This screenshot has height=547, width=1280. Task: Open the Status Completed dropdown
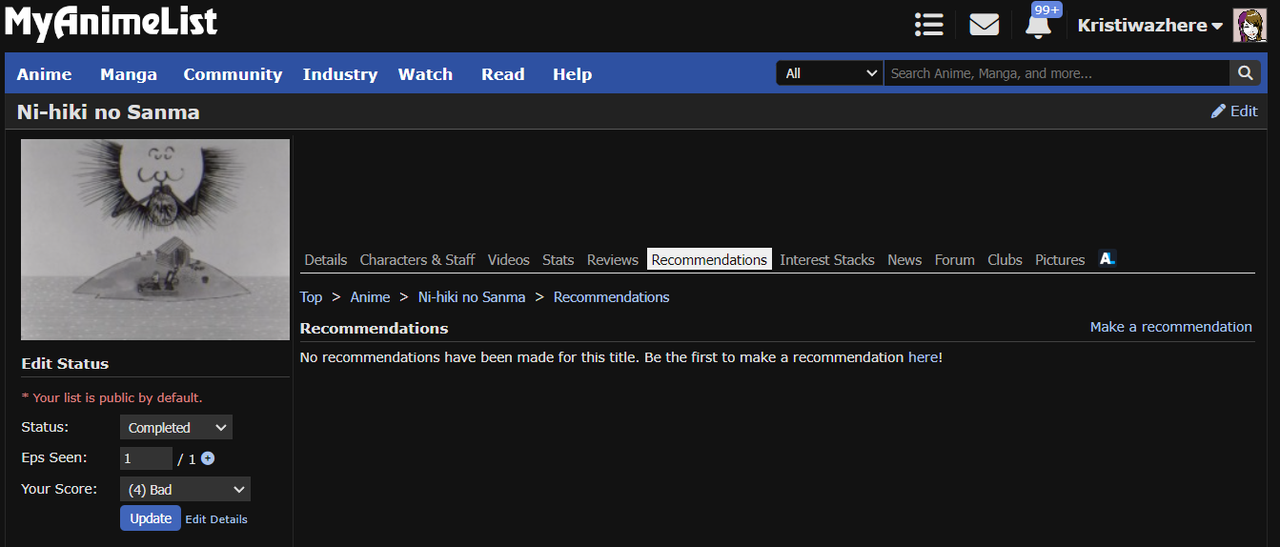click(x=176, y=427)
